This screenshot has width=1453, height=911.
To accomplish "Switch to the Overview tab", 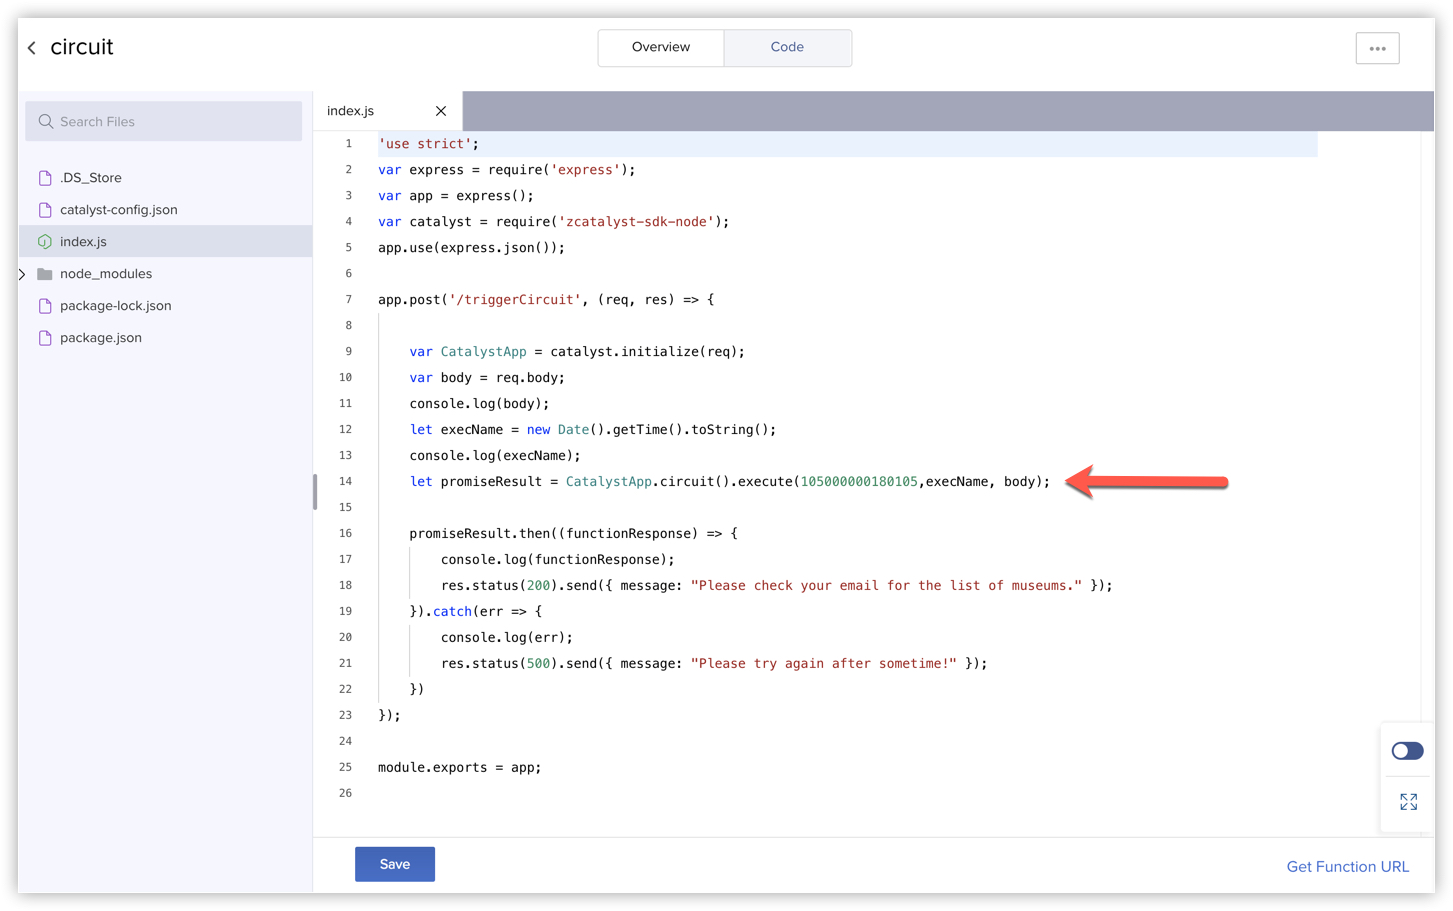I will point(660,48).
